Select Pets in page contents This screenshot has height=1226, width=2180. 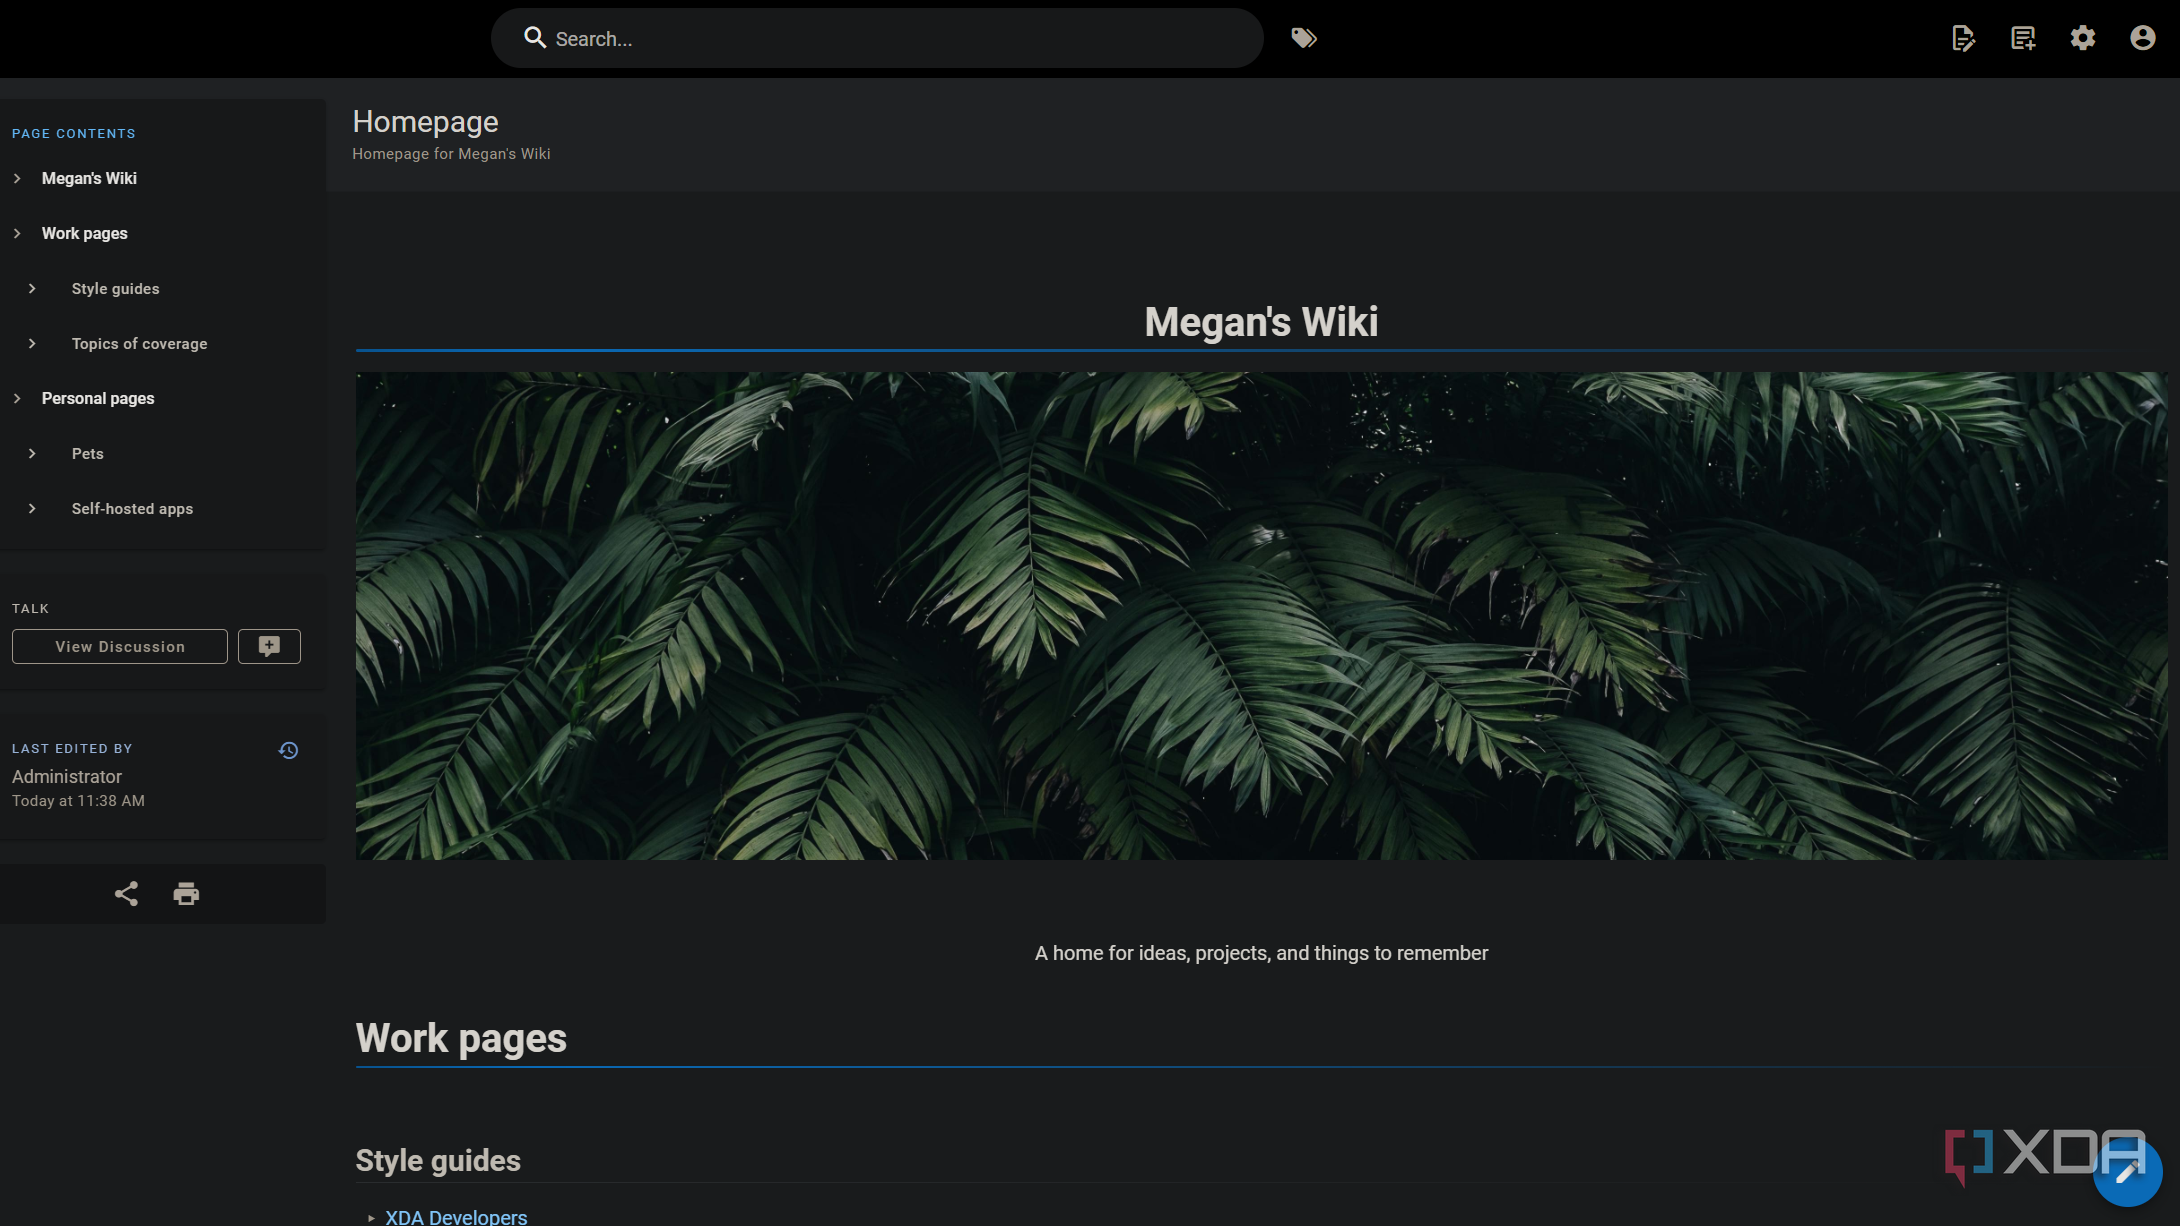(88, 453)
